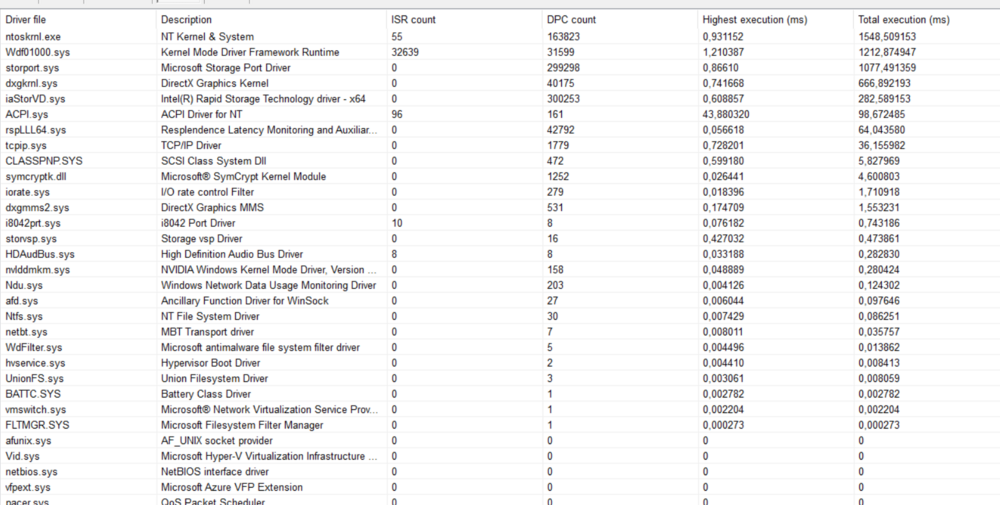Click the Vid.sys Hyper-V driver row
Viewport: 1000px width, 505px height.
(24, 456)
